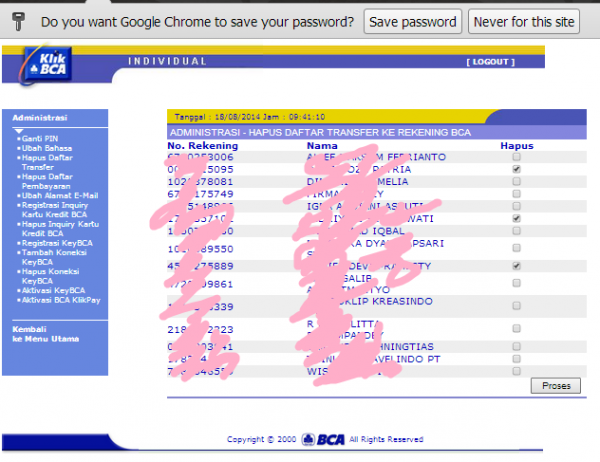Open Ubah Bahasa in the sidebar
This screenshot has height=462, width=600.
click(43, 148)
